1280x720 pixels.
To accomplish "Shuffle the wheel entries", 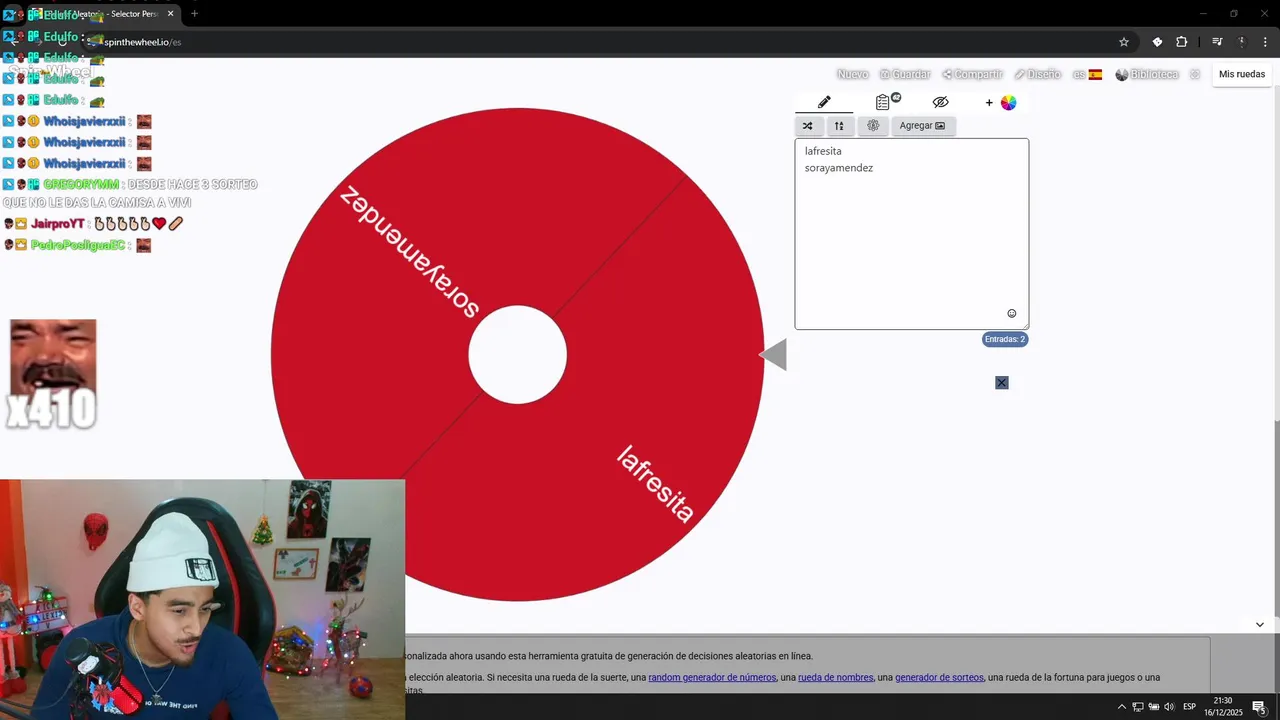I will 807,126.
